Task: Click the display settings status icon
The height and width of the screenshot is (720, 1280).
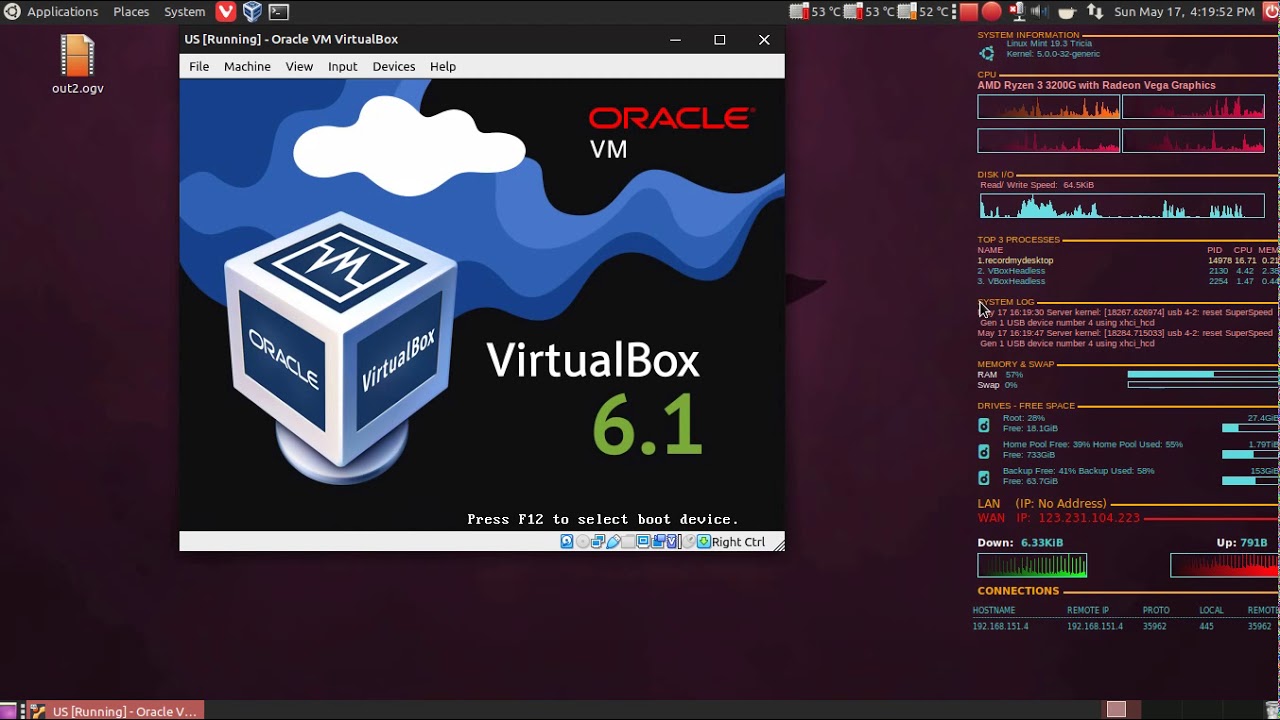Action: (x=643, y=541)
